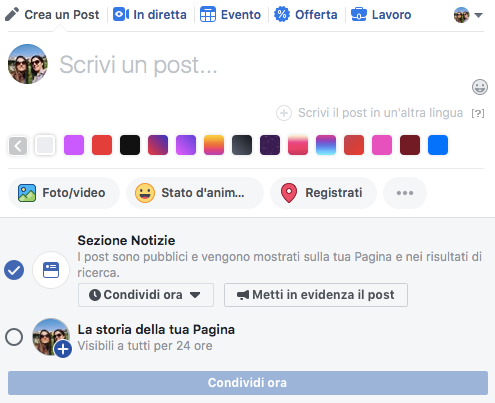Click the pencil icon next to Crea un Post
This screenshot has height=403, width=495.
pyautogui.click(x=12, y=15)
